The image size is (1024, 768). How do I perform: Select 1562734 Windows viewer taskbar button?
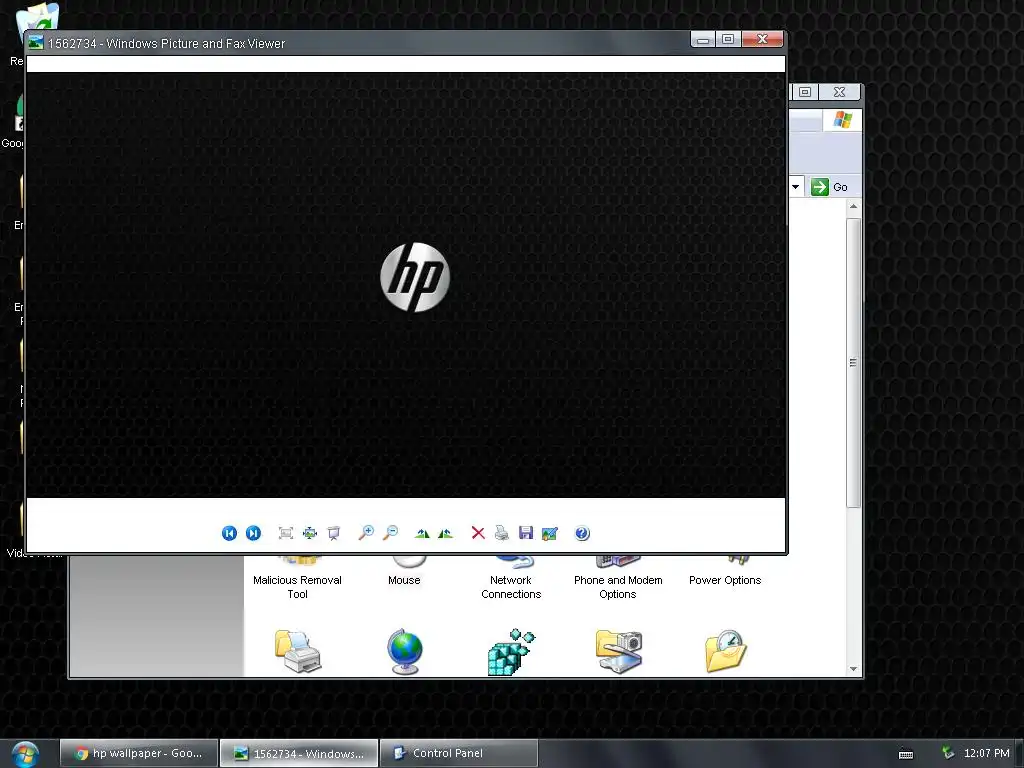(x=299, y=753)
